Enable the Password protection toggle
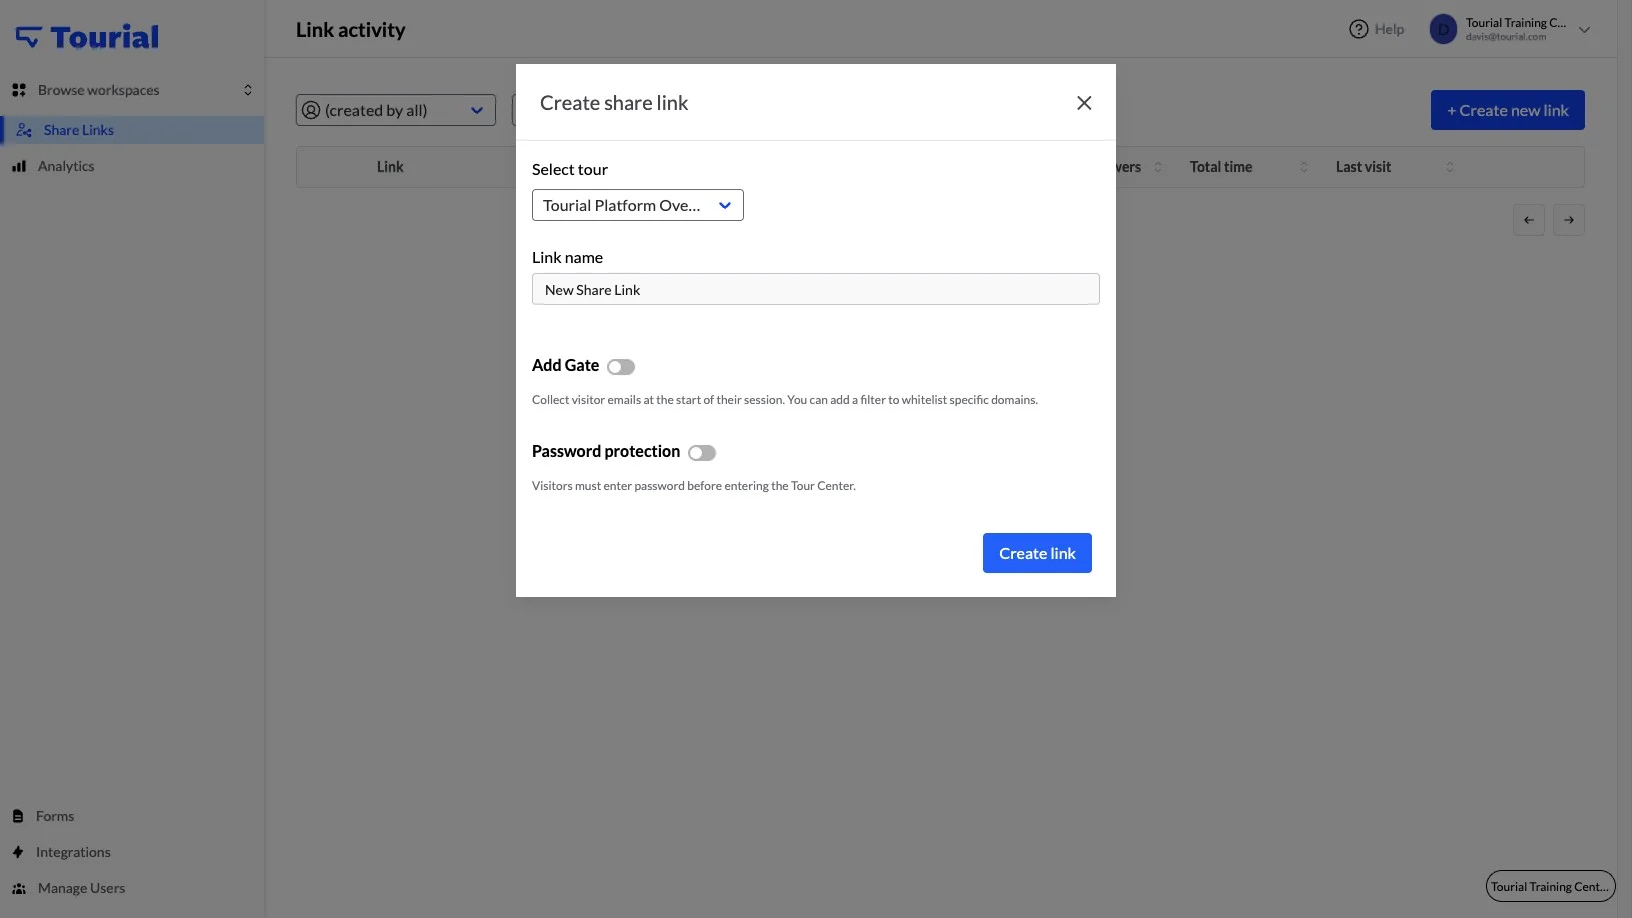Image resolution: width=1632 pixels, height=918 pixels. coord(702,453)
